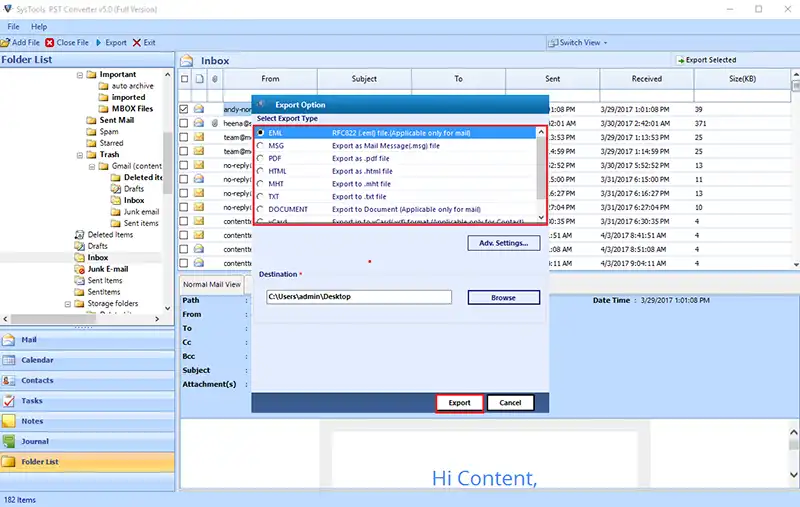
Task: Select the Spam folder icon
Action: pos(91,132)
